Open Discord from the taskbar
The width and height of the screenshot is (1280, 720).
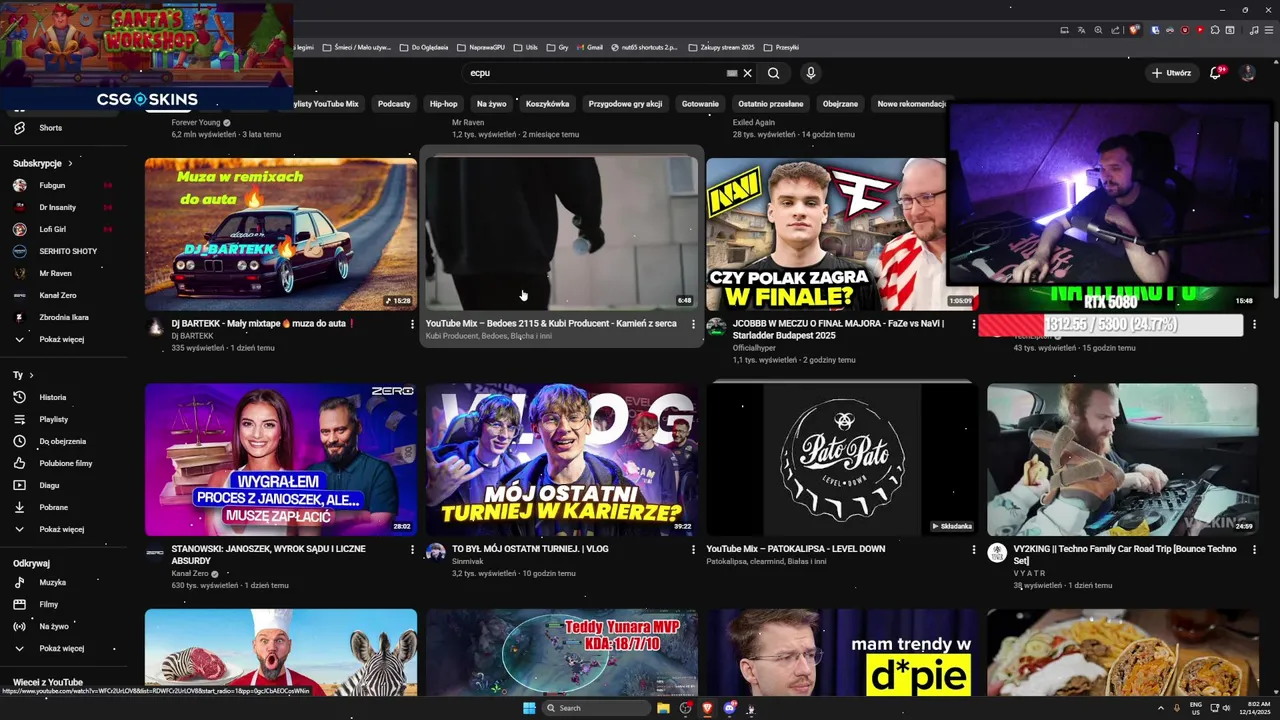[730, 708]
